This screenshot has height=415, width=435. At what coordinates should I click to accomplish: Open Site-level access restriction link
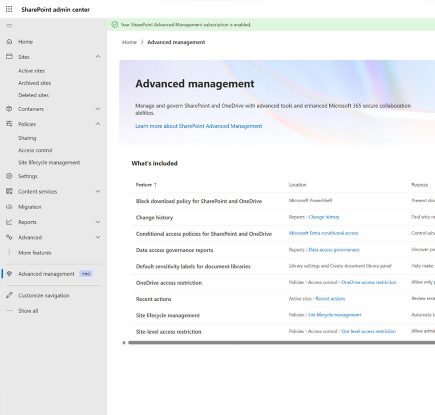tap(369, 331)
